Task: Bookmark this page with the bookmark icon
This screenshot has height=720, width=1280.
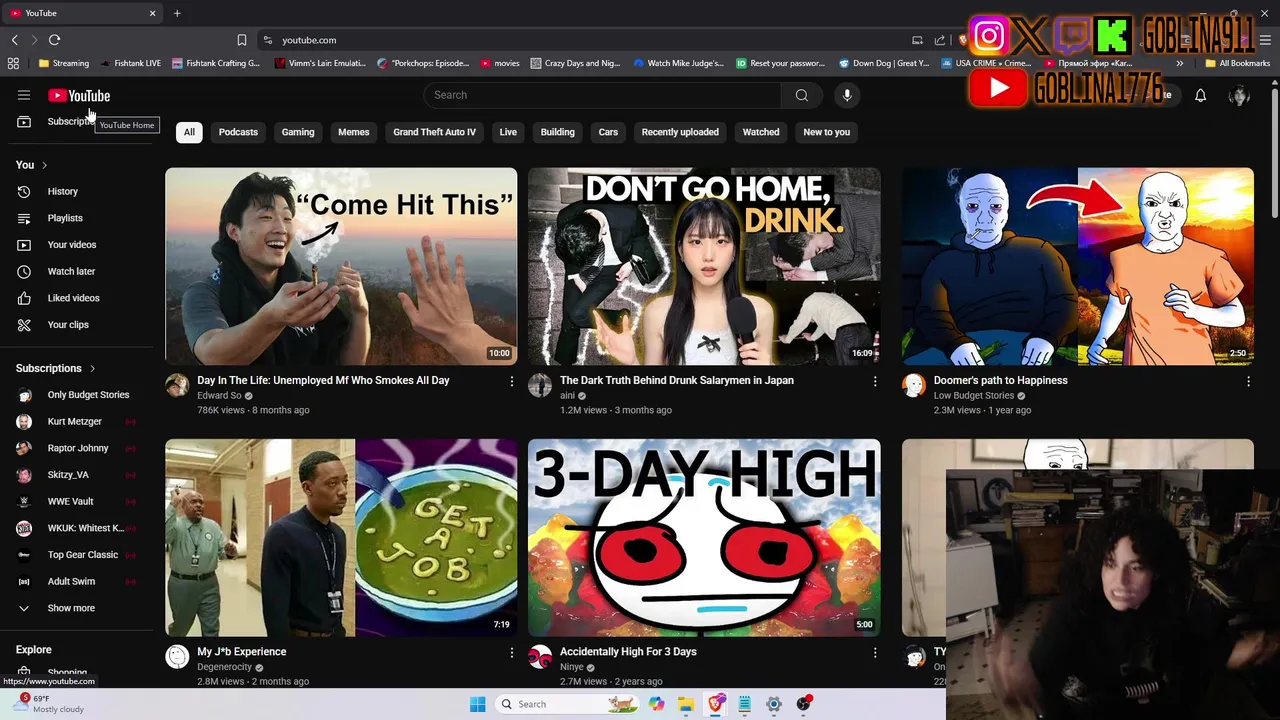Action: tap(242, 40)
